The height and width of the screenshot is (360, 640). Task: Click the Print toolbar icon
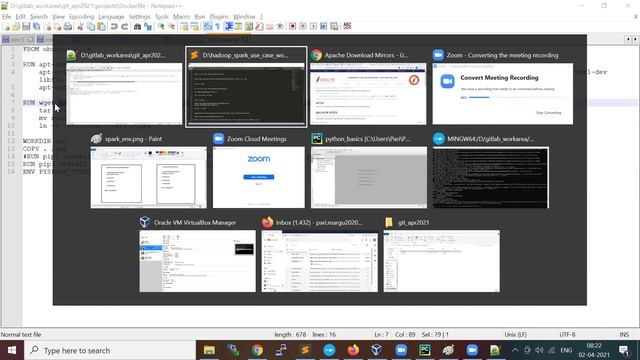(x=68, y=27)
